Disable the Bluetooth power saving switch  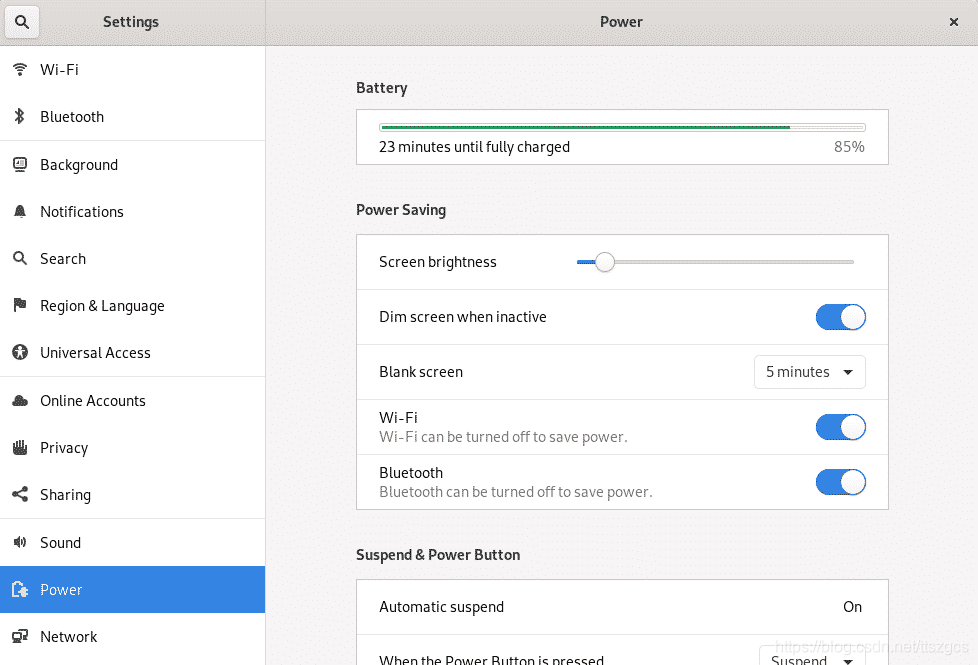840,482
